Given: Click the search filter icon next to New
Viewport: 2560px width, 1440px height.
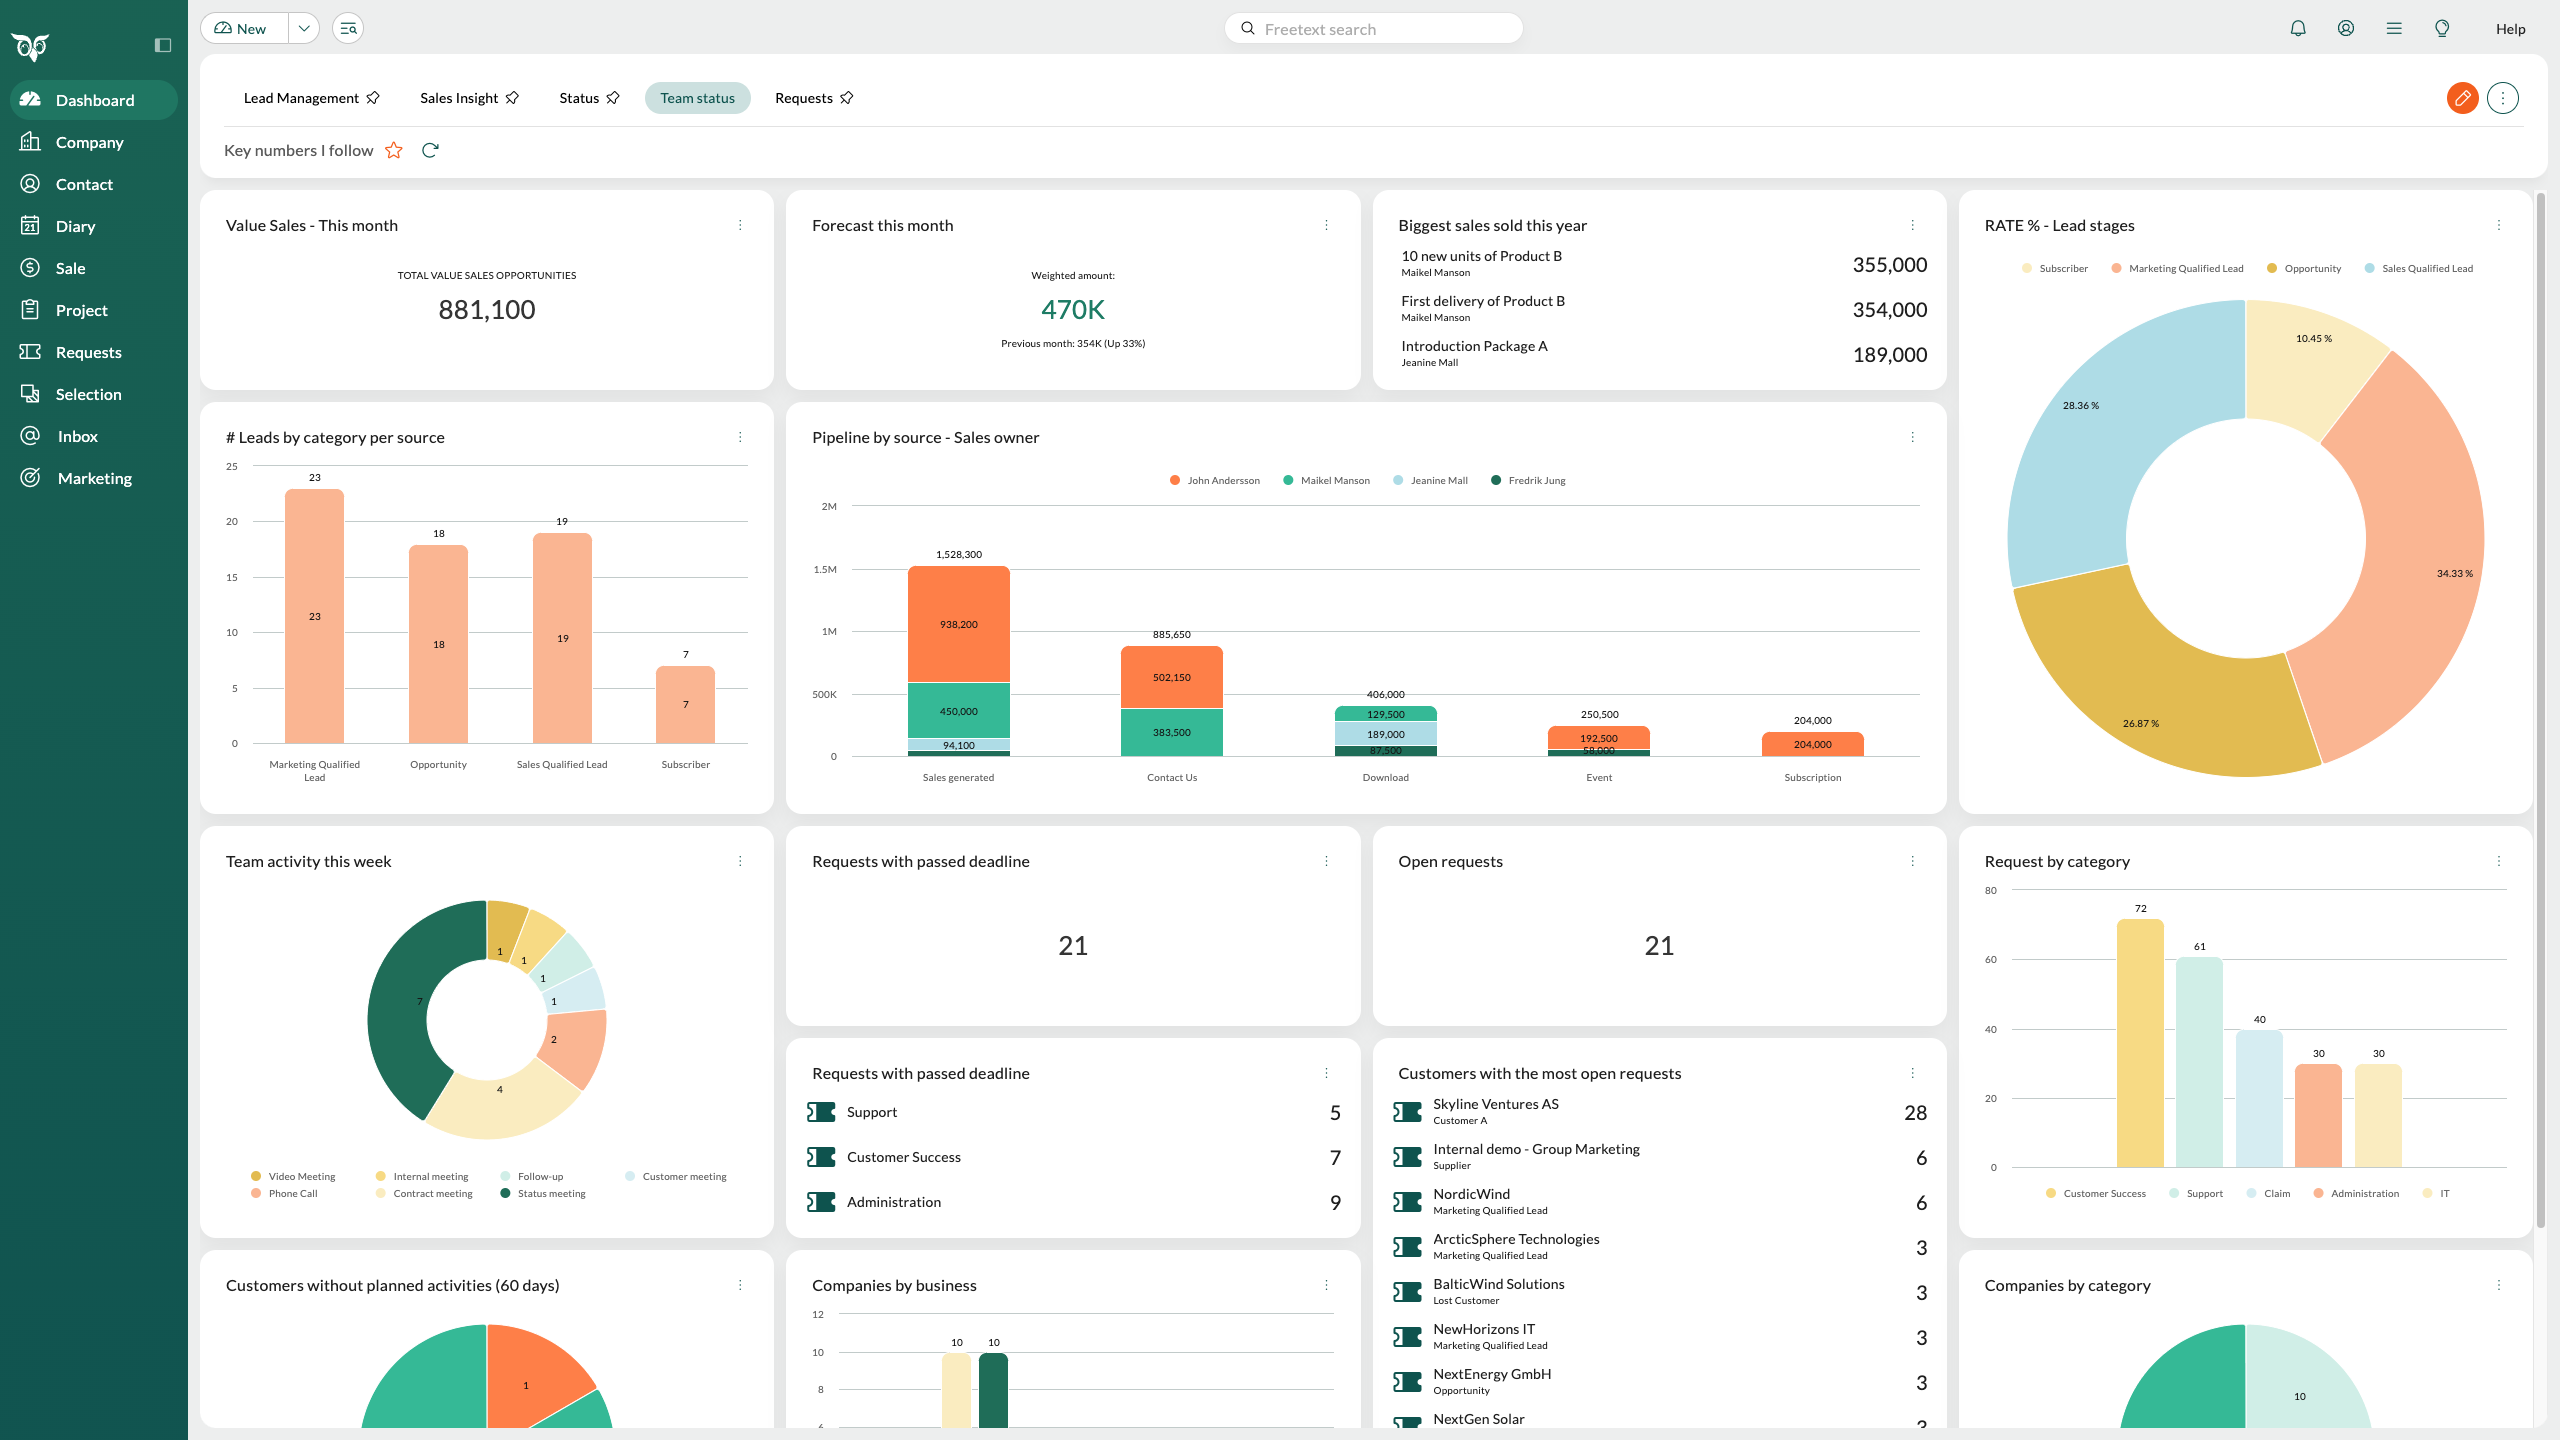Looking at the screenshot, I should click(x=348, y=29).
